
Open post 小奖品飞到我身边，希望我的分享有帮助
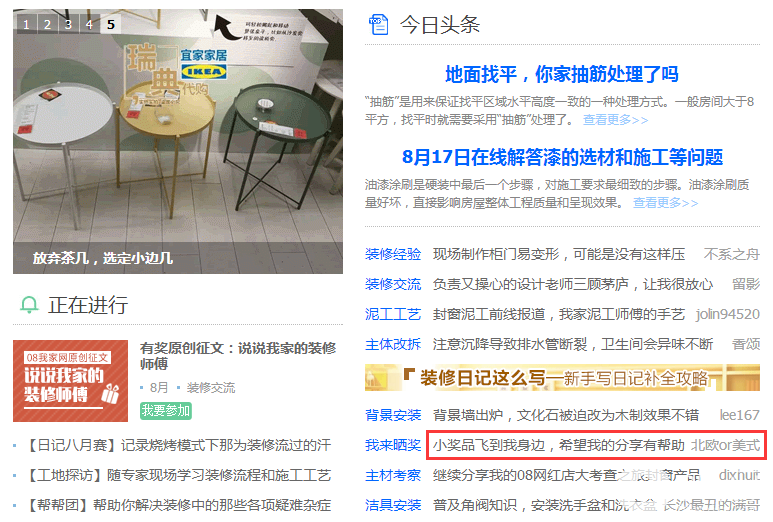[559, 445]
